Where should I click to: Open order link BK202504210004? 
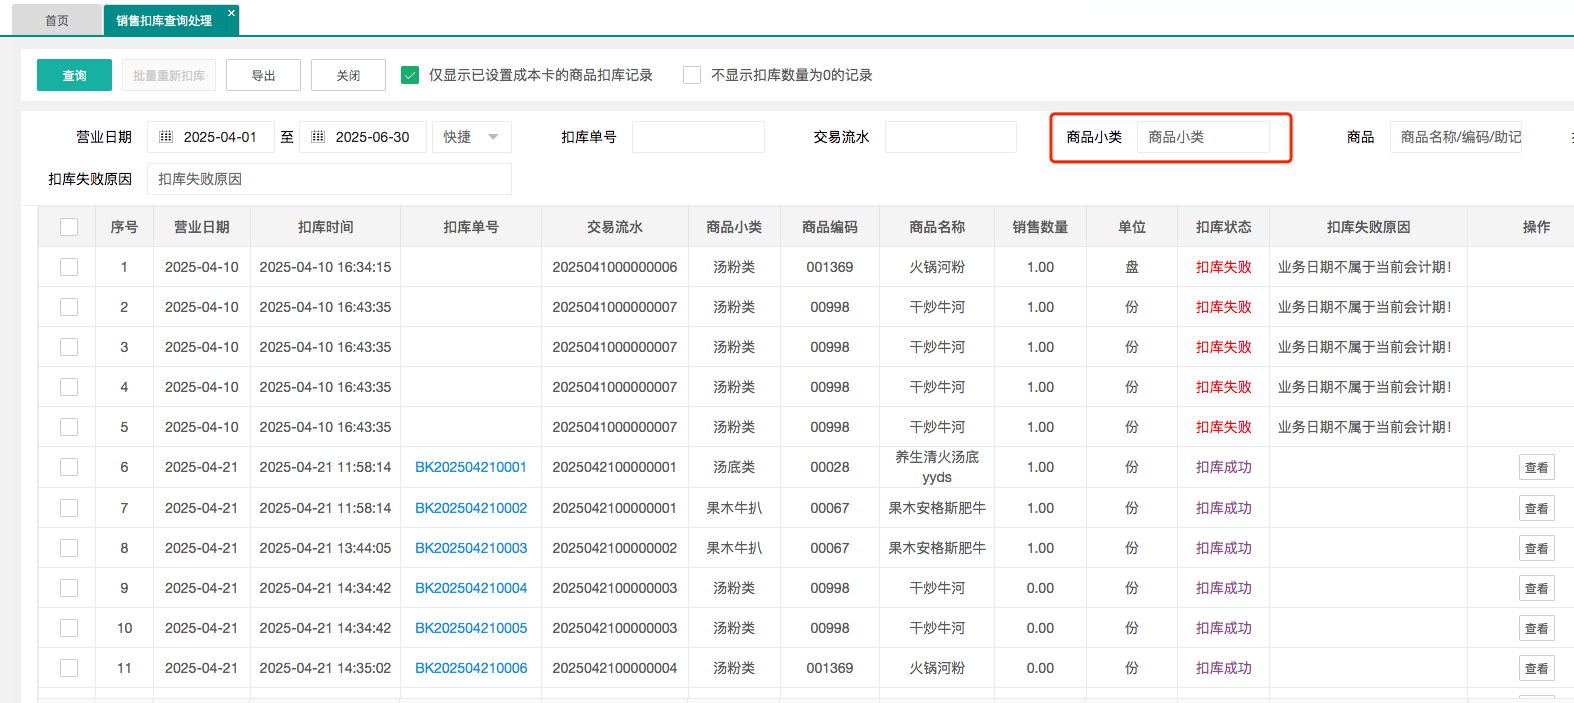[x=471, y=588]
